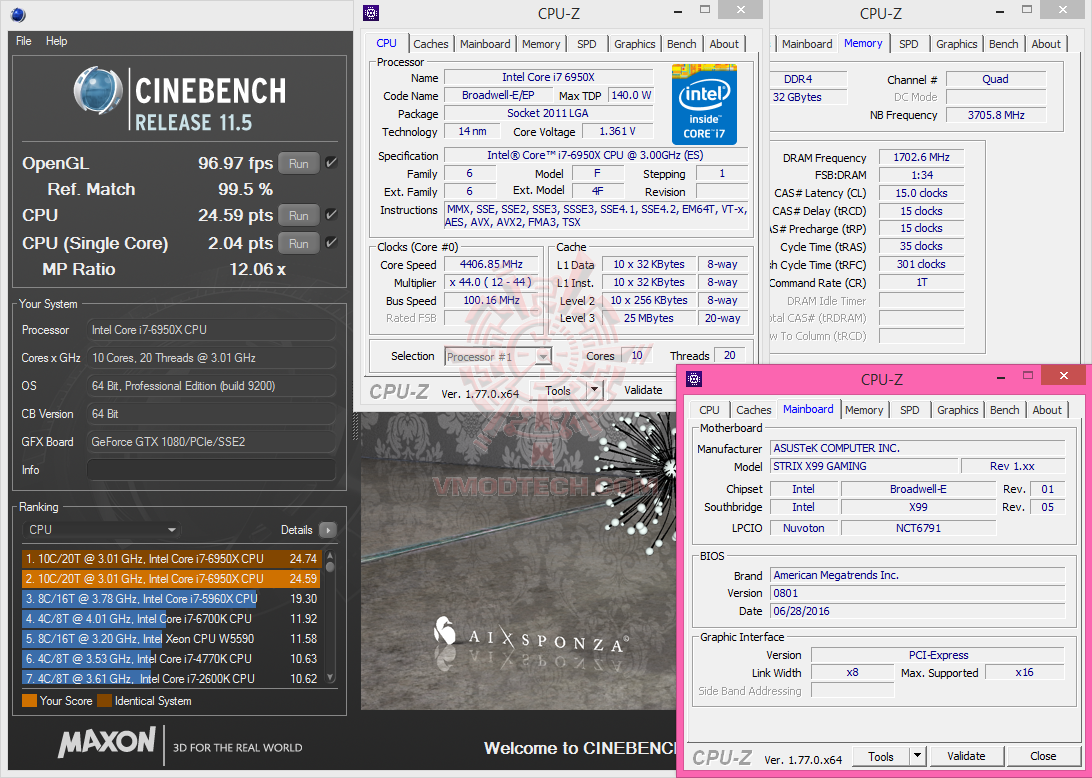Image resolution: width=1092 pixels, height=778 pixels.
Task: Toggle the CPU test checkbox
Action: coord(332,215)
